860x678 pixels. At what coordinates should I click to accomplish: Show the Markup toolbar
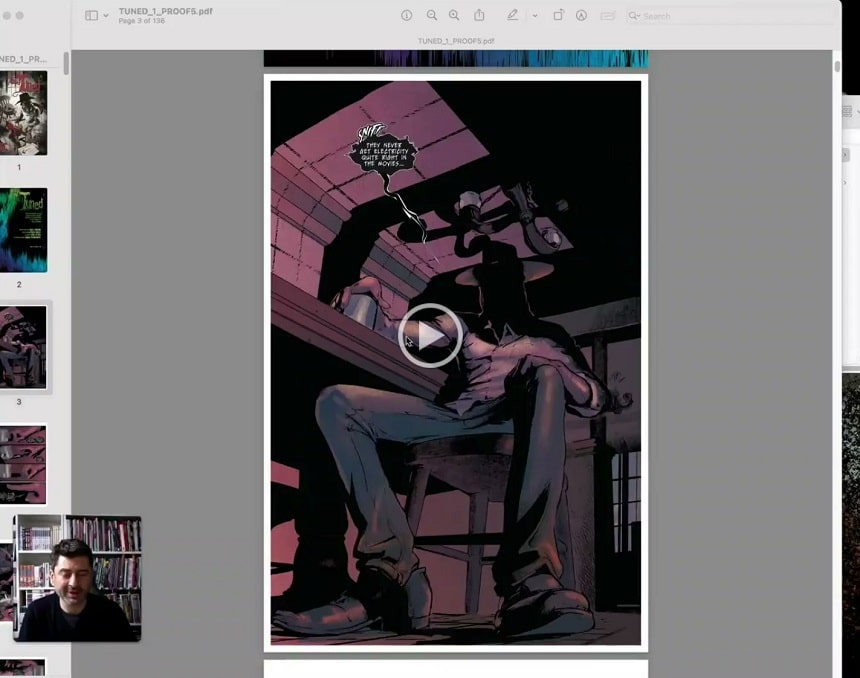(581, 15)
